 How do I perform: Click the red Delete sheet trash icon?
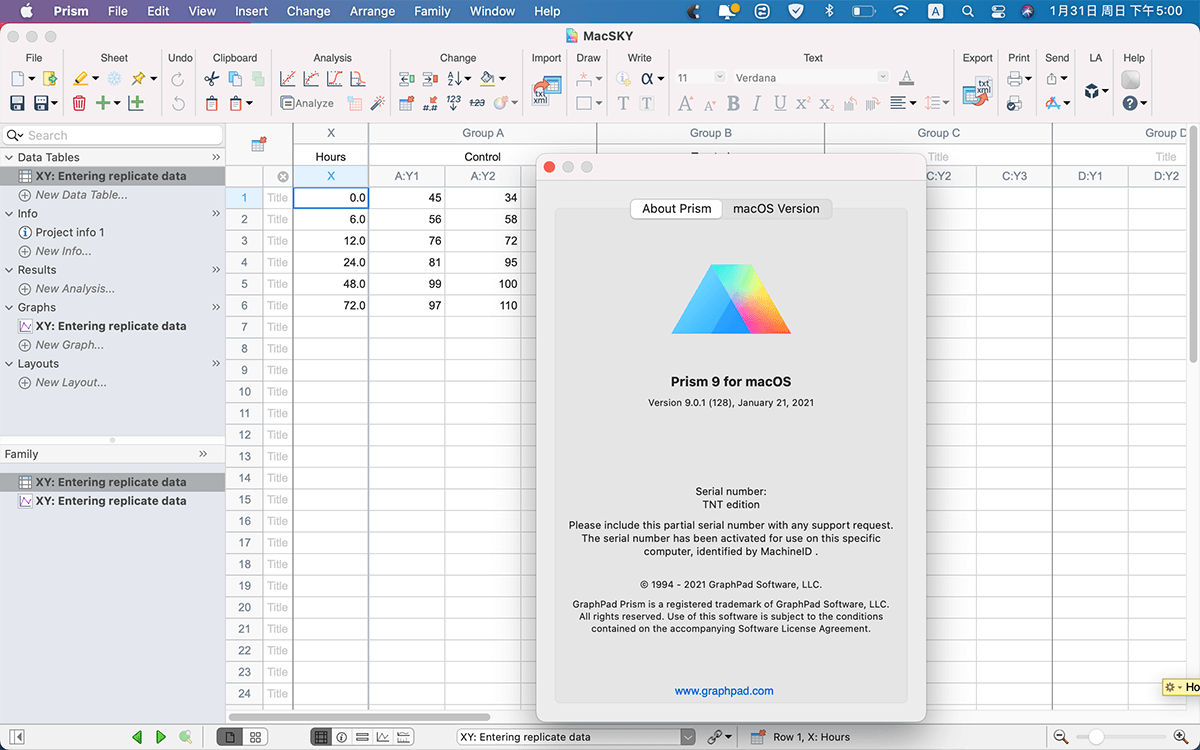click(x=79, y=102)
